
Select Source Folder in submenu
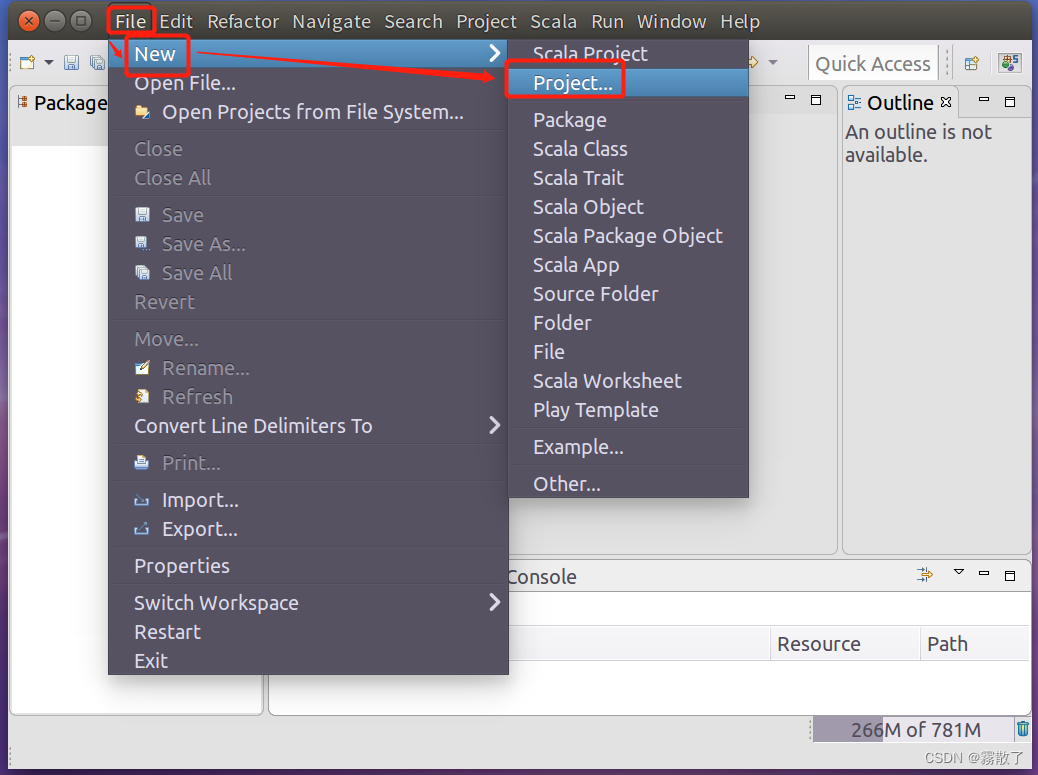pos(628,294)
